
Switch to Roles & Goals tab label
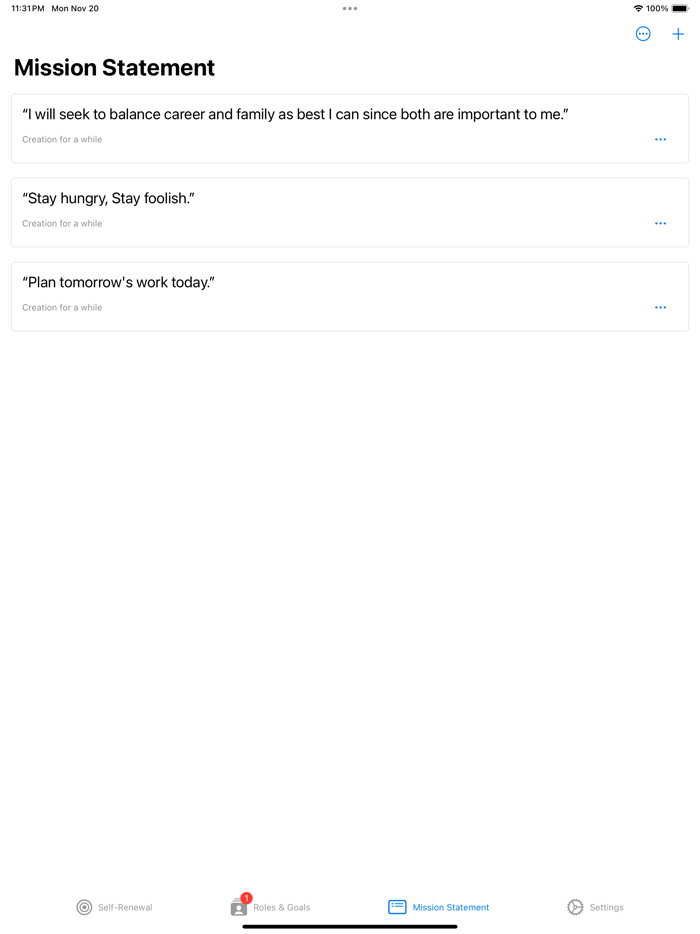point(282,907)
